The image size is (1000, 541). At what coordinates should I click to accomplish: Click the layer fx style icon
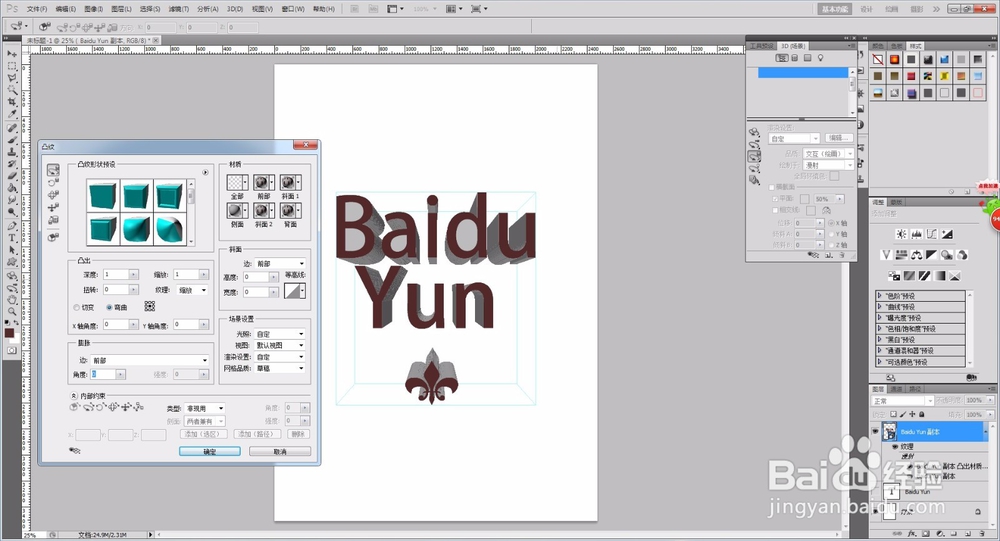(x=912, y=533)
